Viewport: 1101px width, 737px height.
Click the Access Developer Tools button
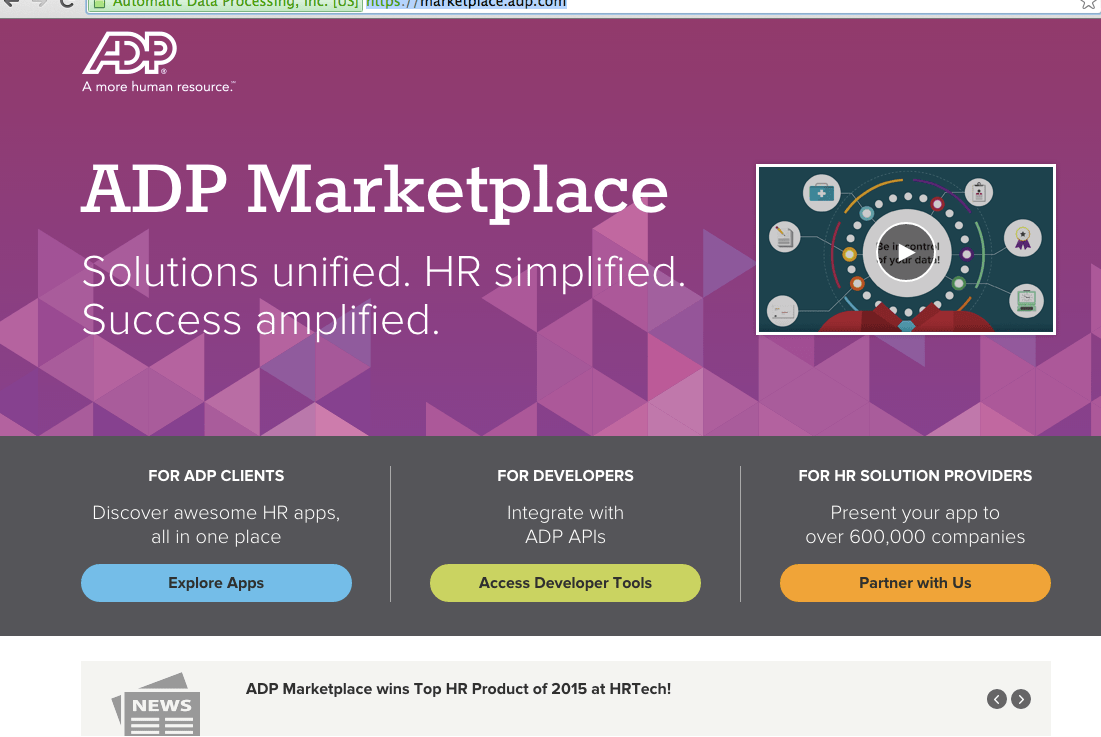pos(565,583)
